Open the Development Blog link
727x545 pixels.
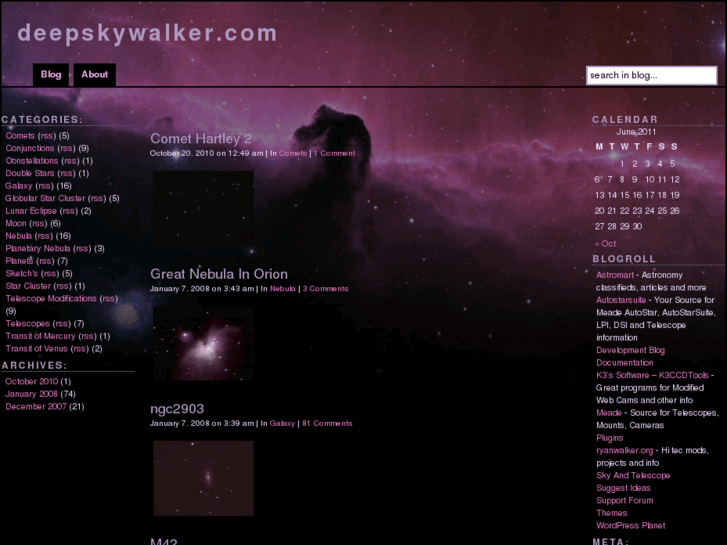coord(631,350)
